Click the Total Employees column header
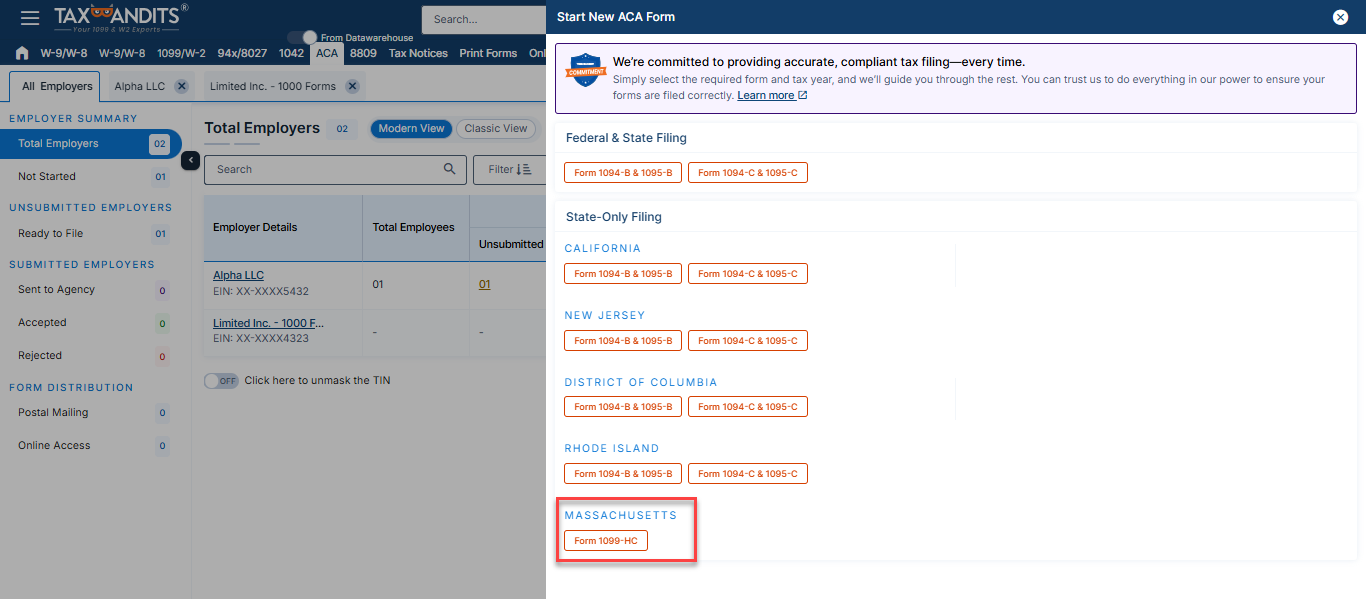The image size is (1366, 599). pos(414,228)
